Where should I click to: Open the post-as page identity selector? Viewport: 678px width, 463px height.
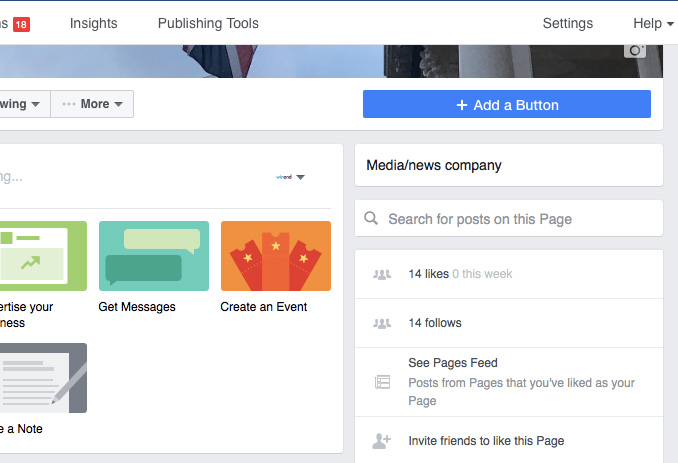[290, 177]
